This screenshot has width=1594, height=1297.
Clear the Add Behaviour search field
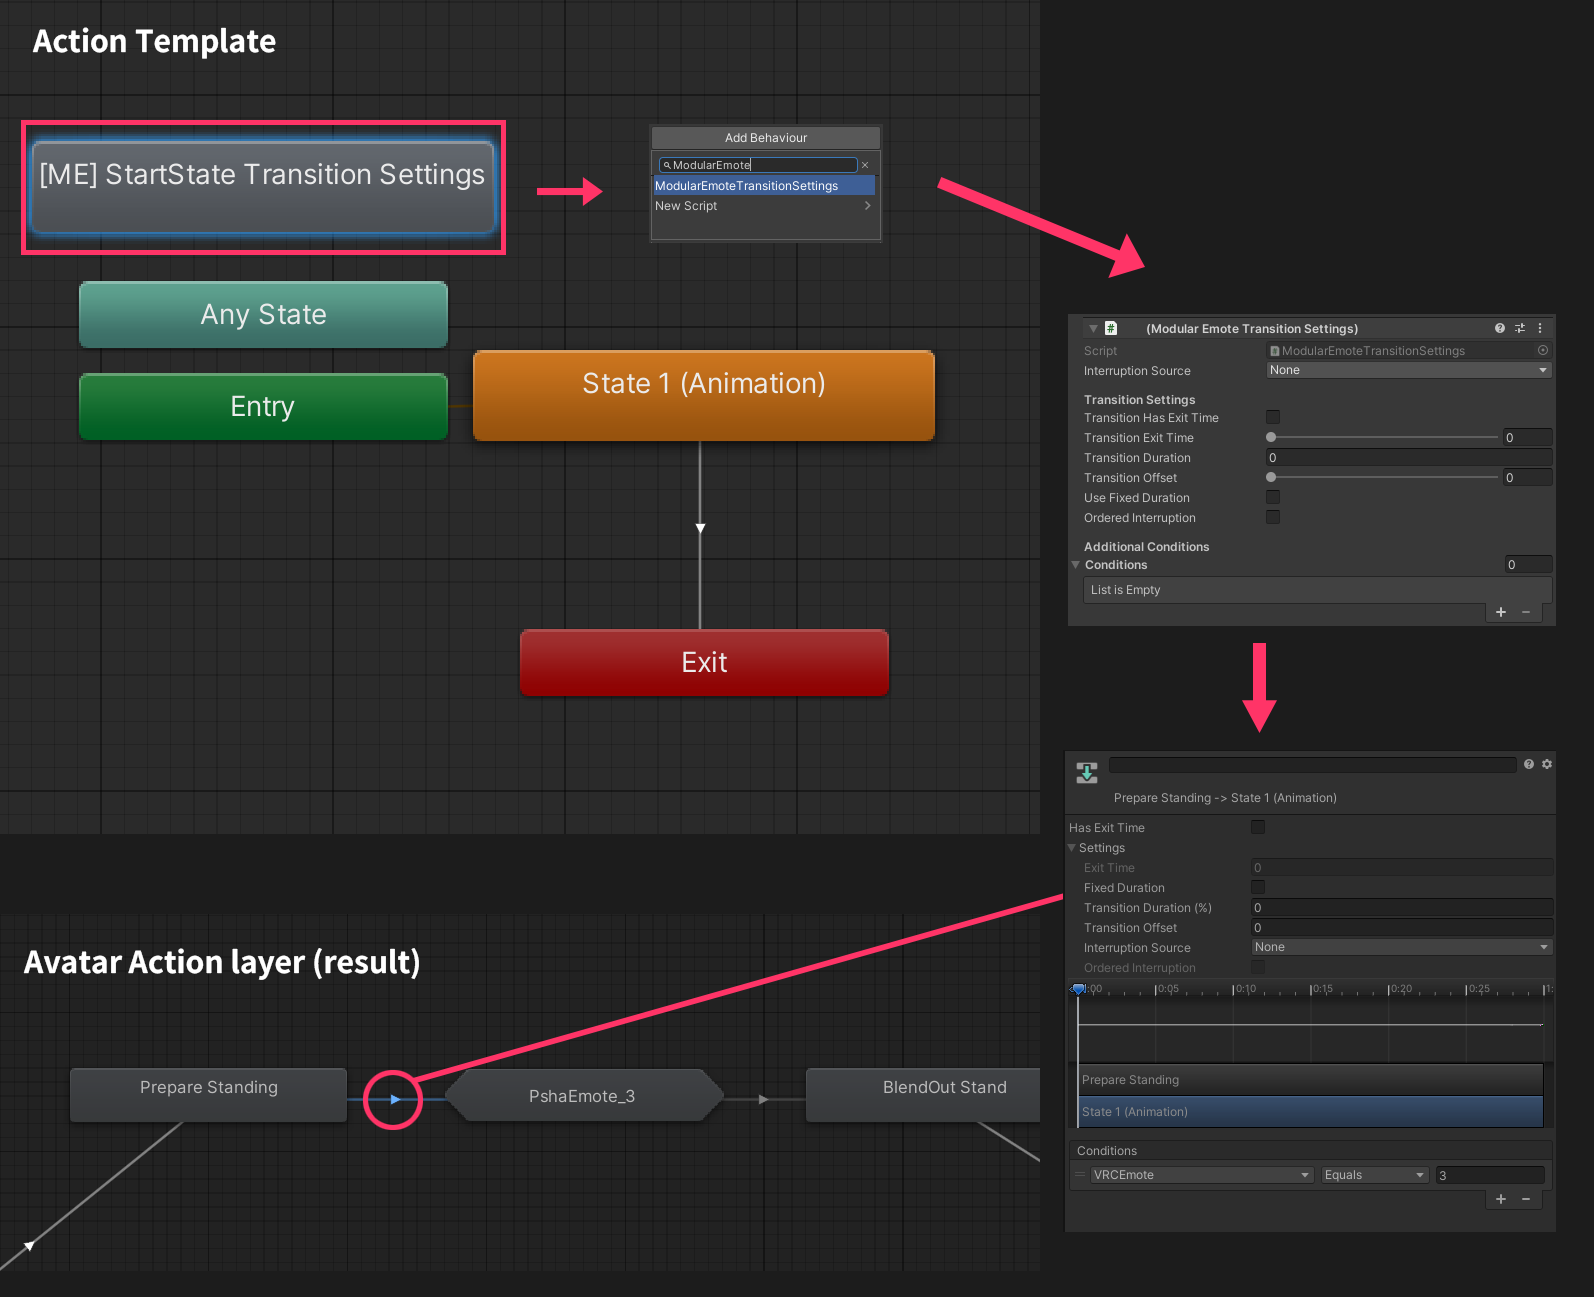coord(865,165)
